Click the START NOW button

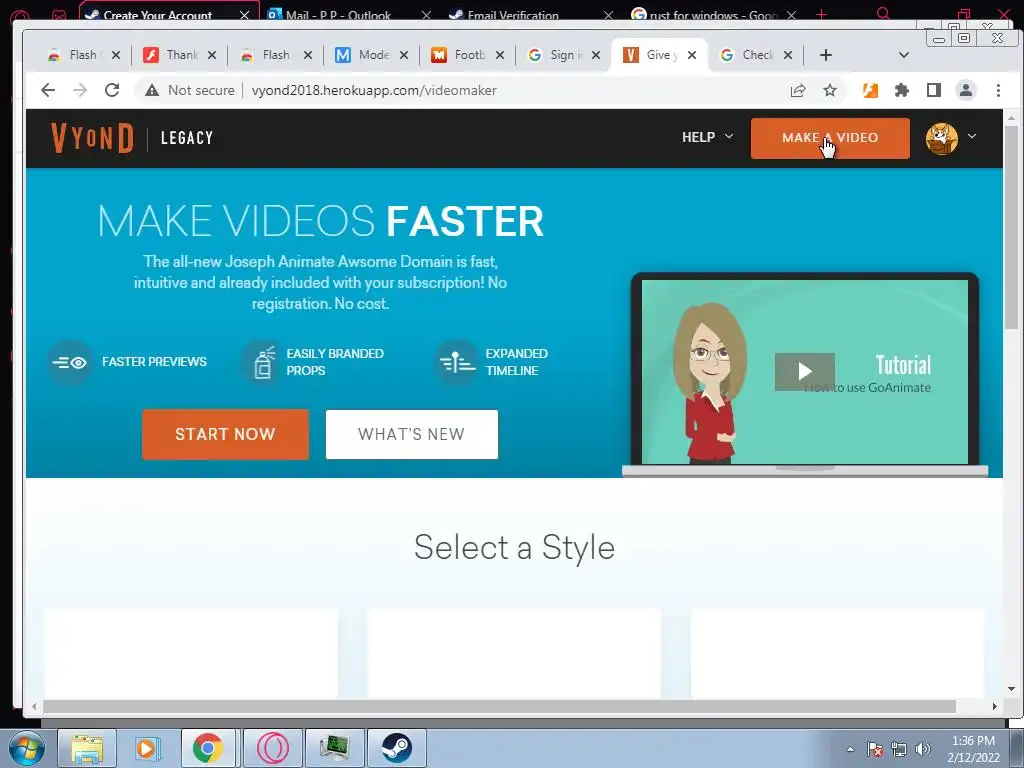(225, 434)
